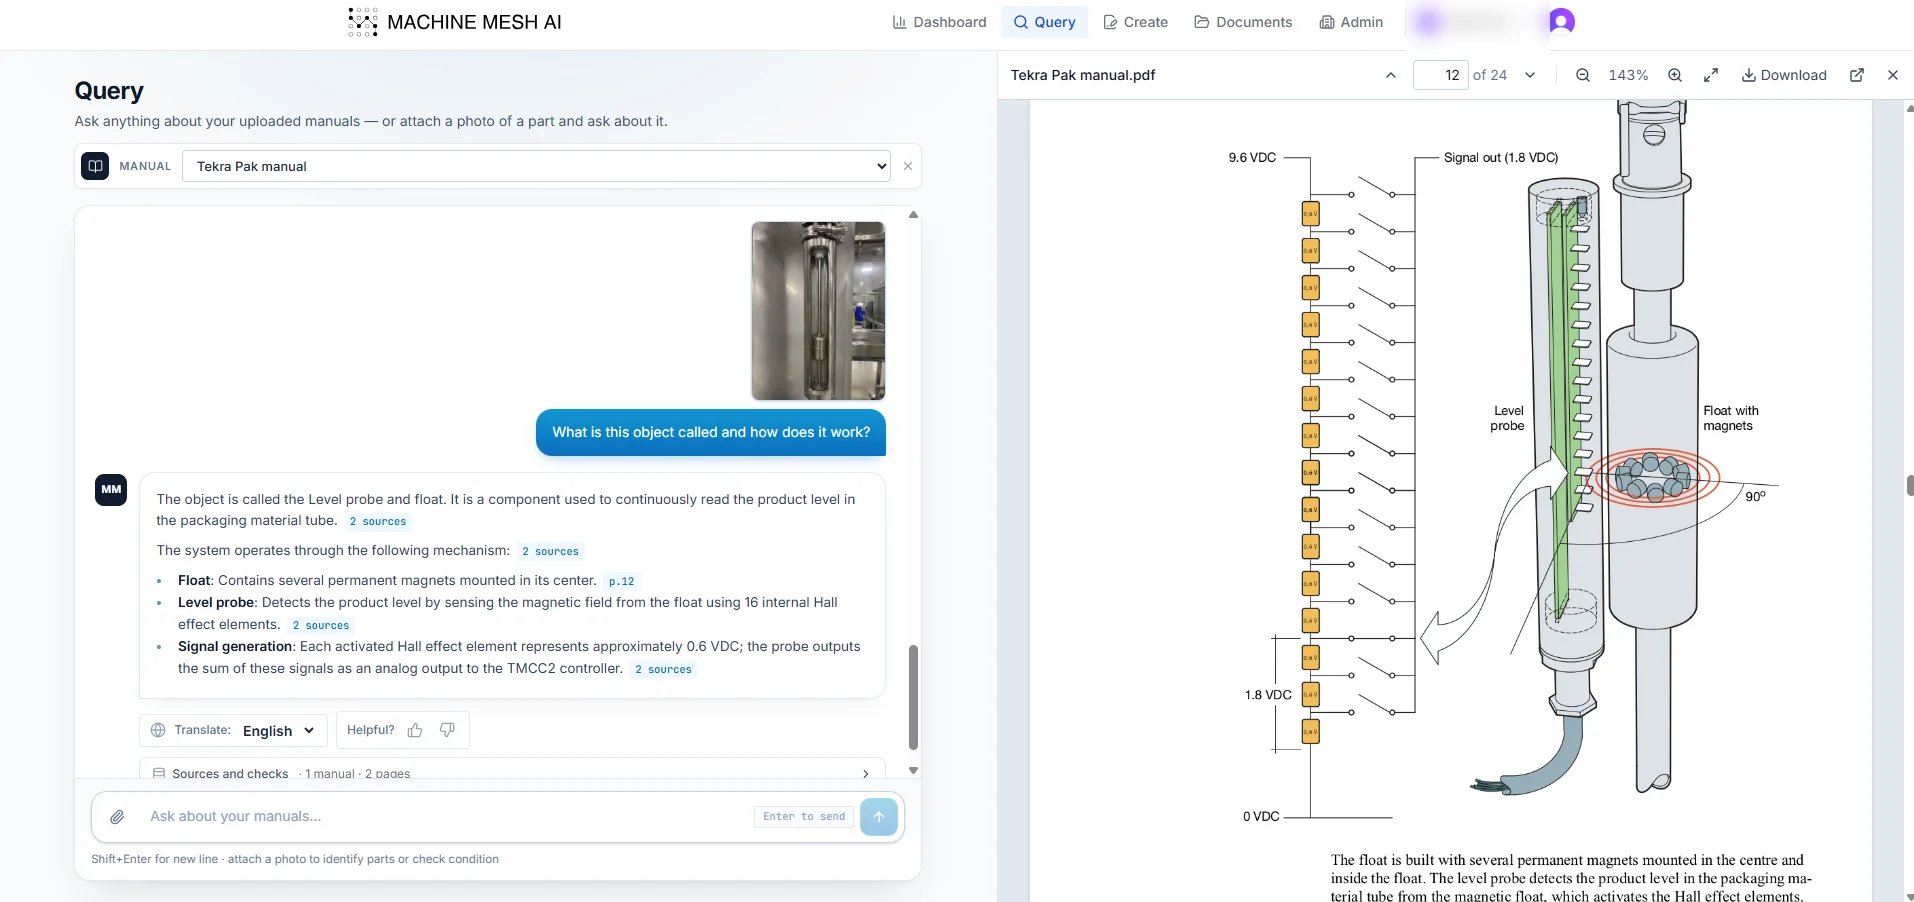The height and width of the screenshot is (902, 1914).
Task: Go to the Documents tab
Action: [x=1243, y=22]
